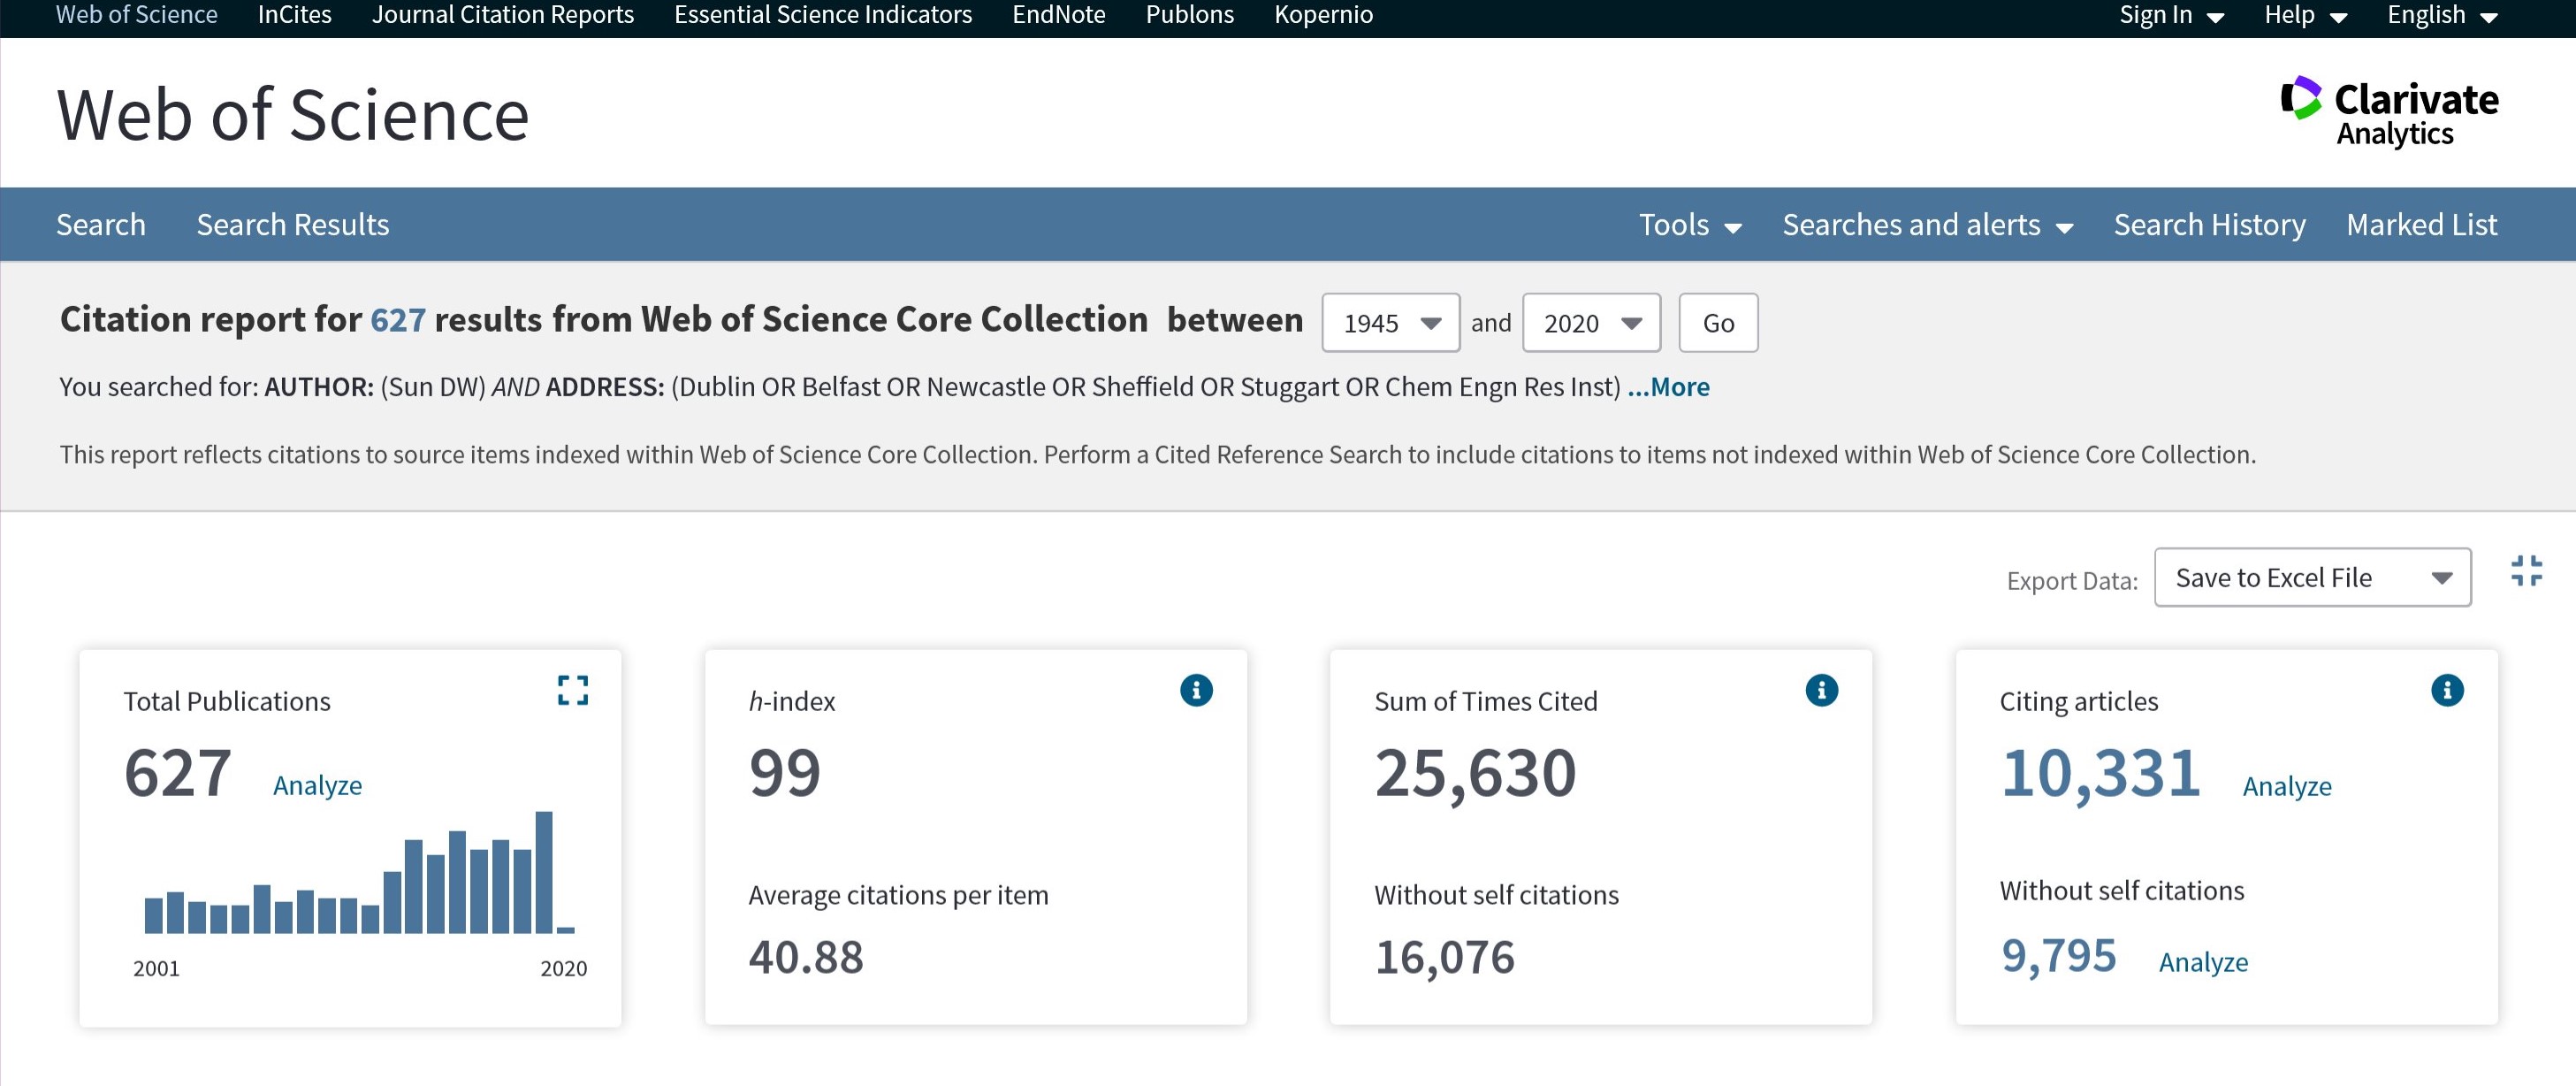The width and height of the screenshot is (2576, 1086).
Task: Expand the English language menu
Action: 2442,15
